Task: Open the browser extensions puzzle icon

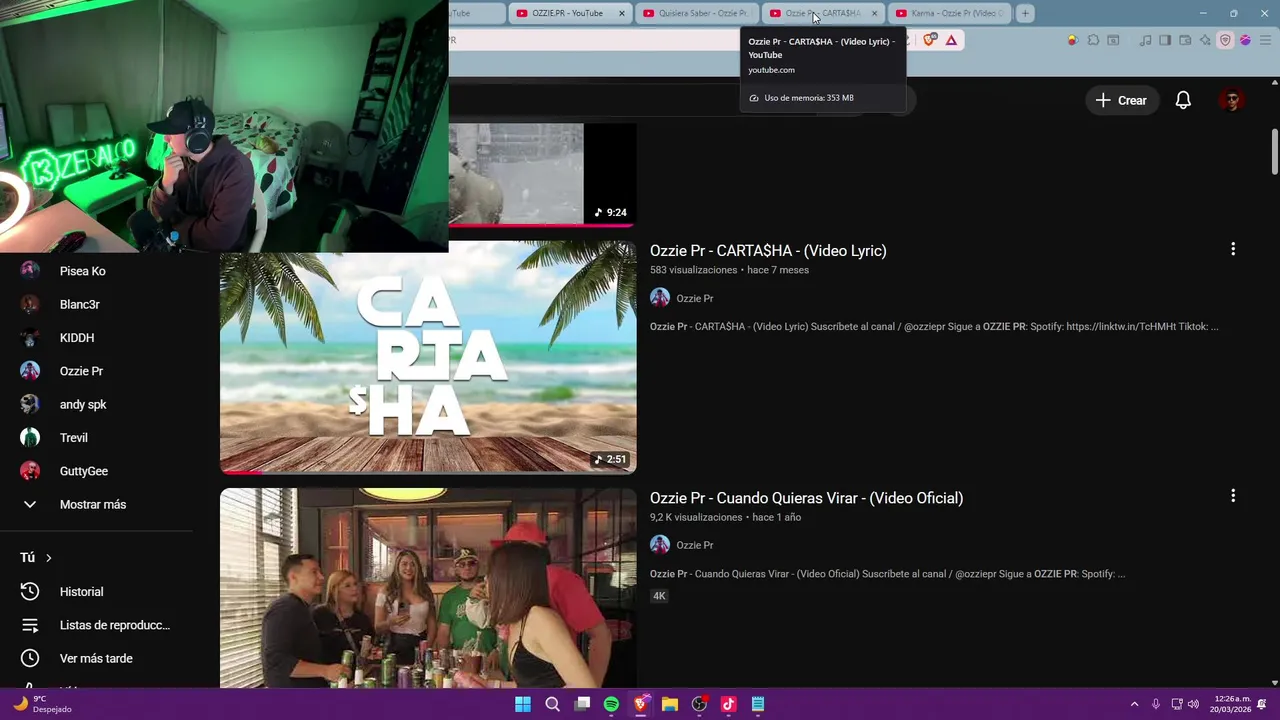Action: (1093, 40)
